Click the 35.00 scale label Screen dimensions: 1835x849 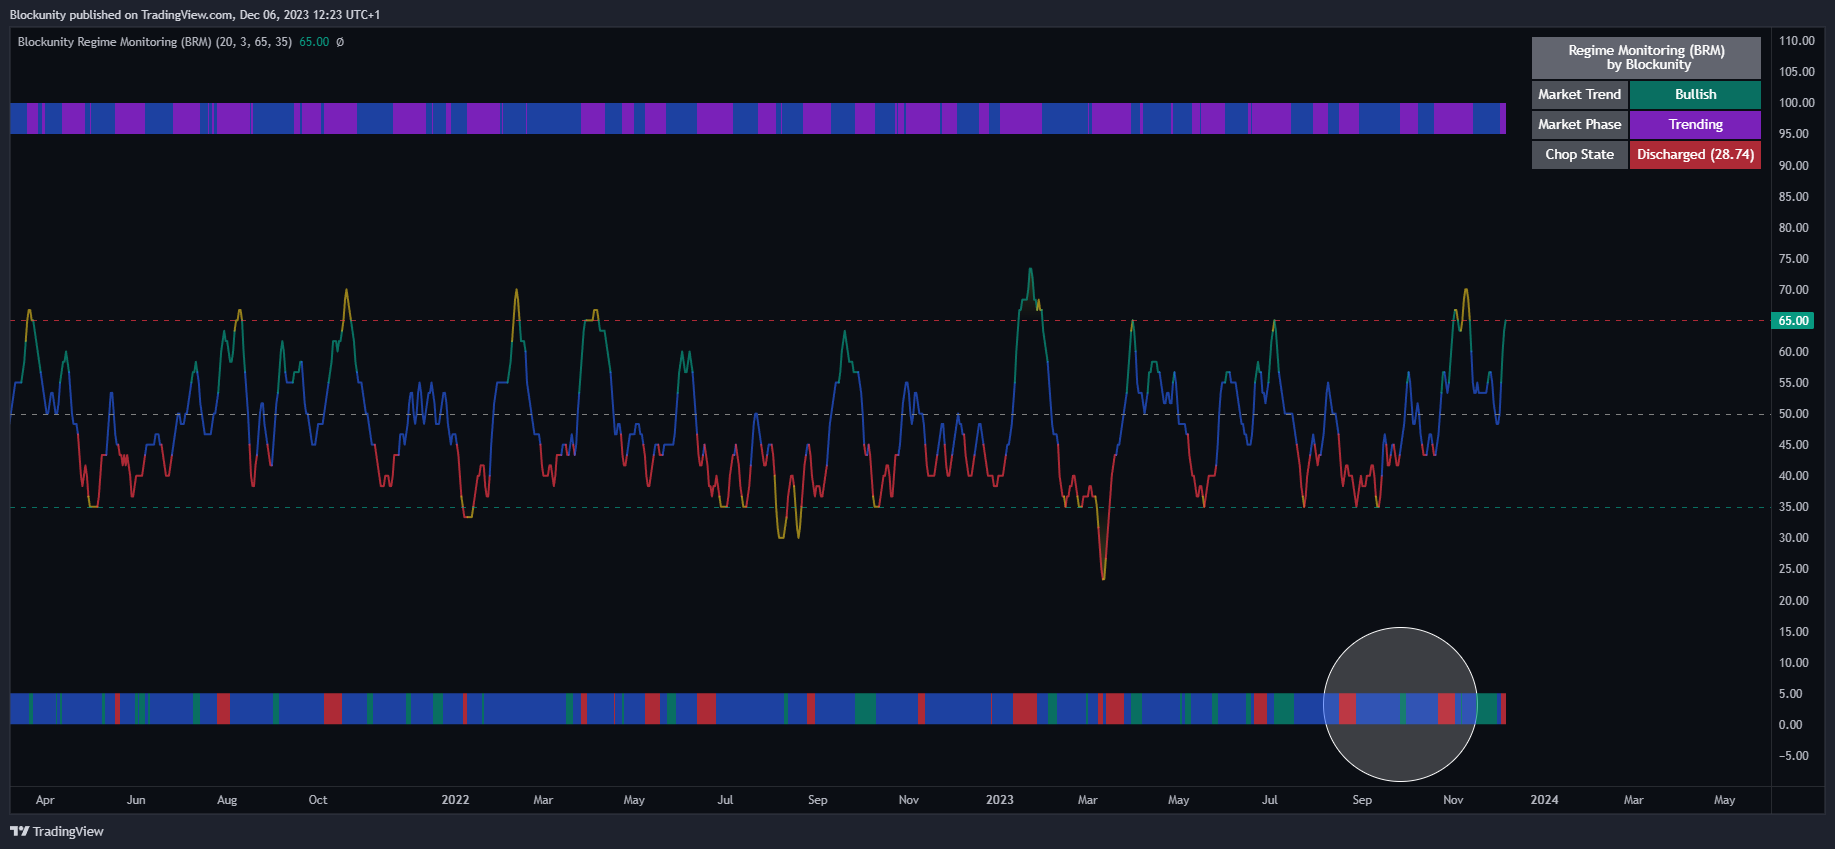pyautogui.click(x=1794, y=507)
